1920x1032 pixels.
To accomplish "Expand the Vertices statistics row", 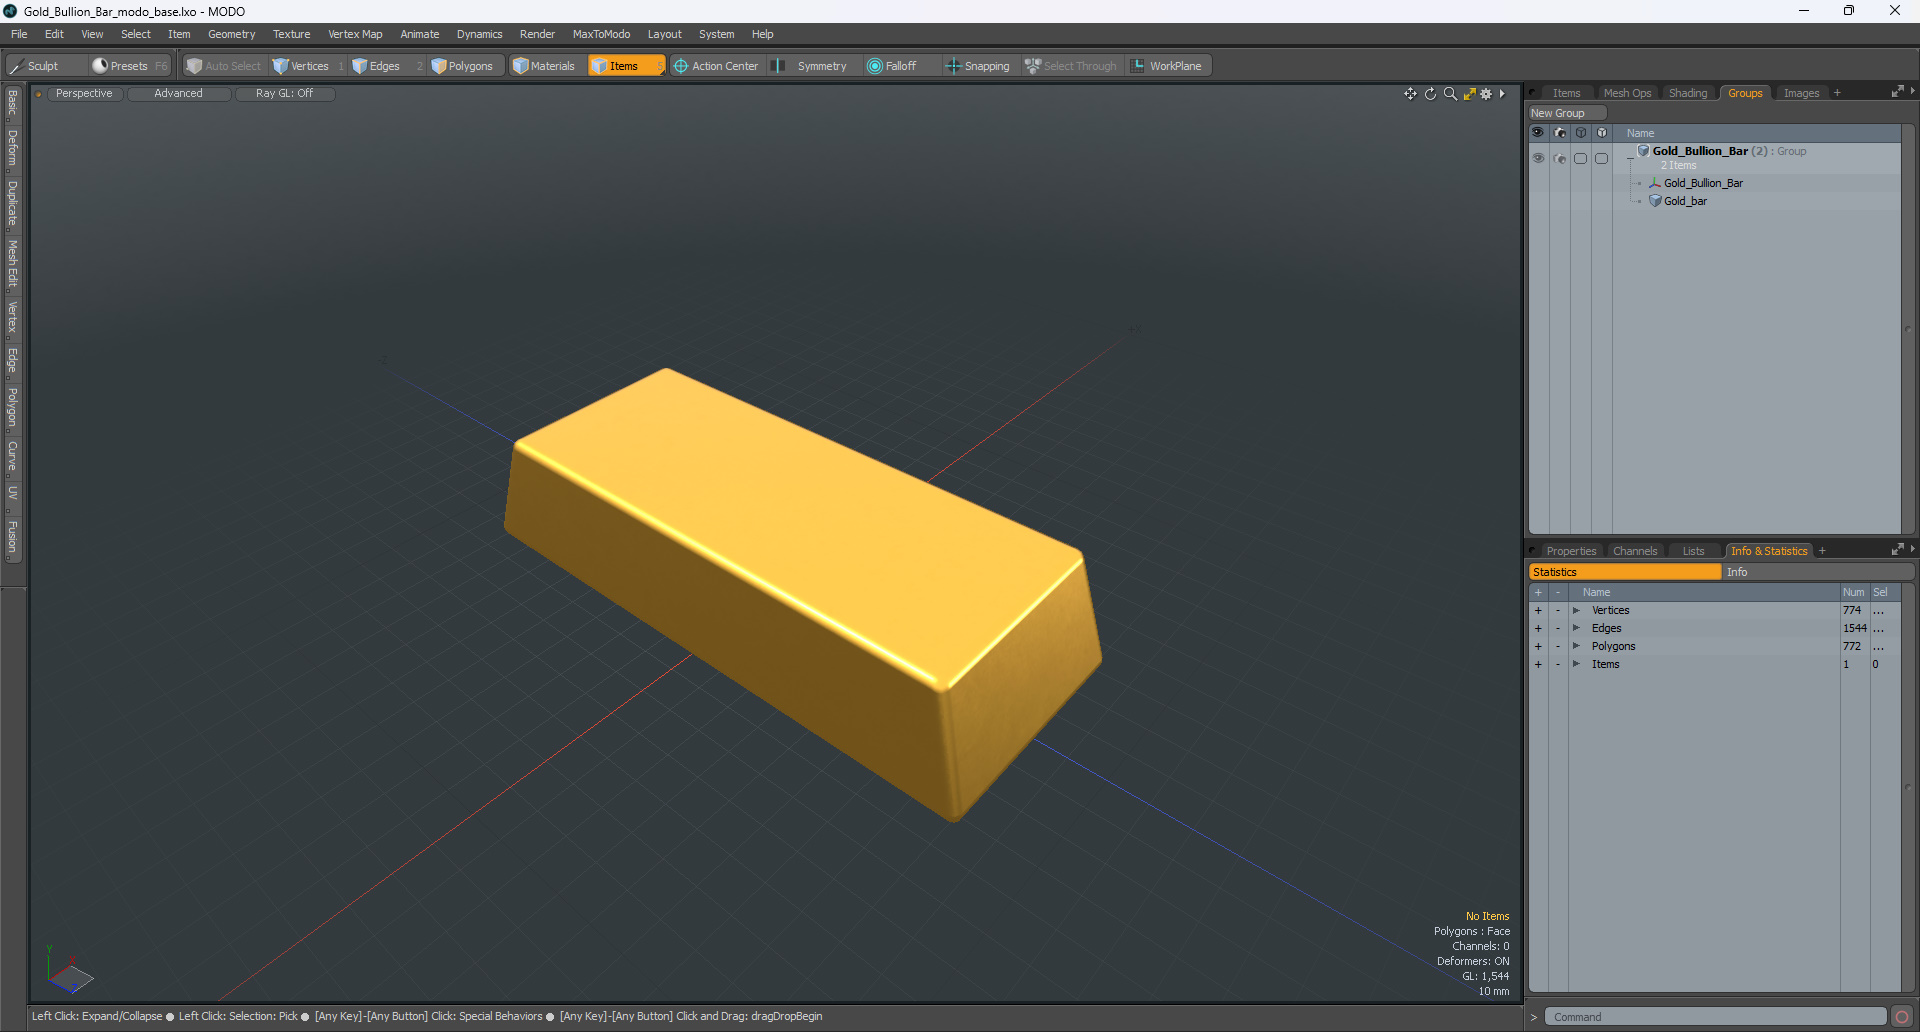I will coord(1576,610).
